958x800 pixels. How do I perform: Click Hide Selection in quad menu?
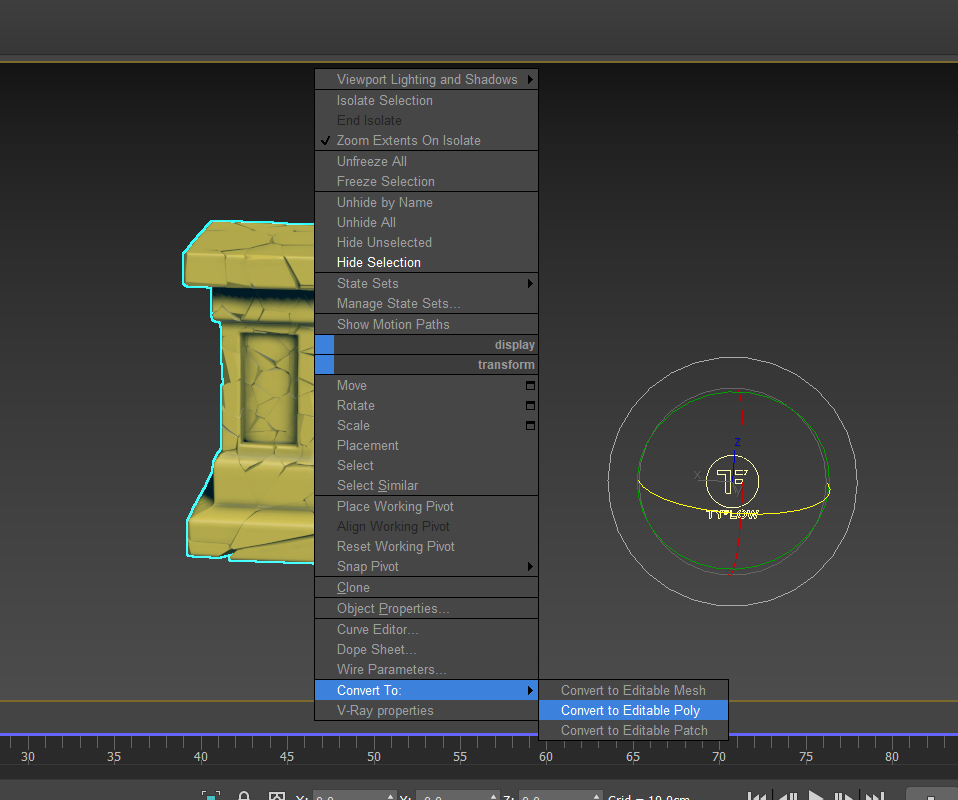click(378, 263)
